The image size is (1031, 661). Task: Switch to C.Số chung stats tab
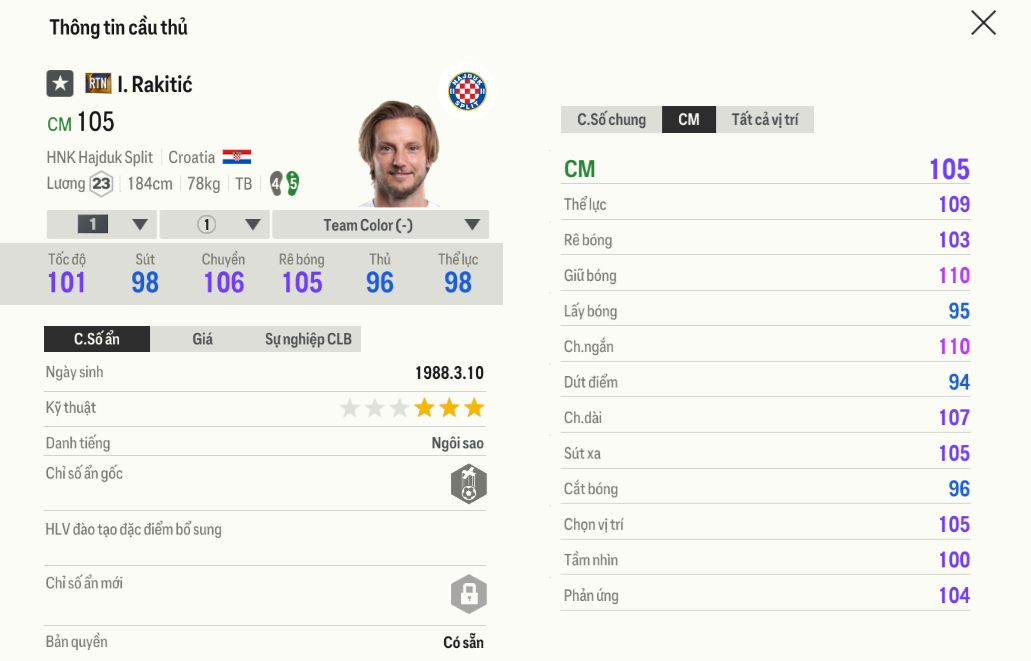(x=611, y=120)
